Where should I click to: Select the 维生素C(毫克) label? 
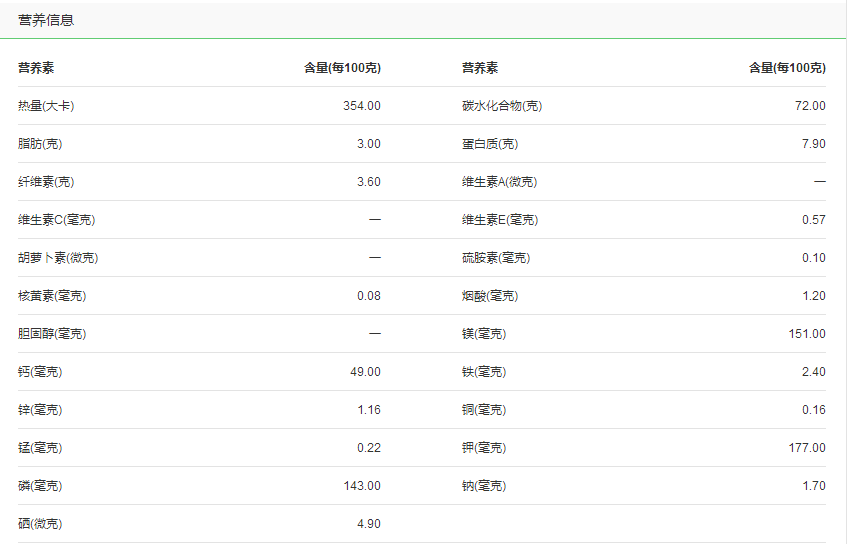click(x=57, y=220)
